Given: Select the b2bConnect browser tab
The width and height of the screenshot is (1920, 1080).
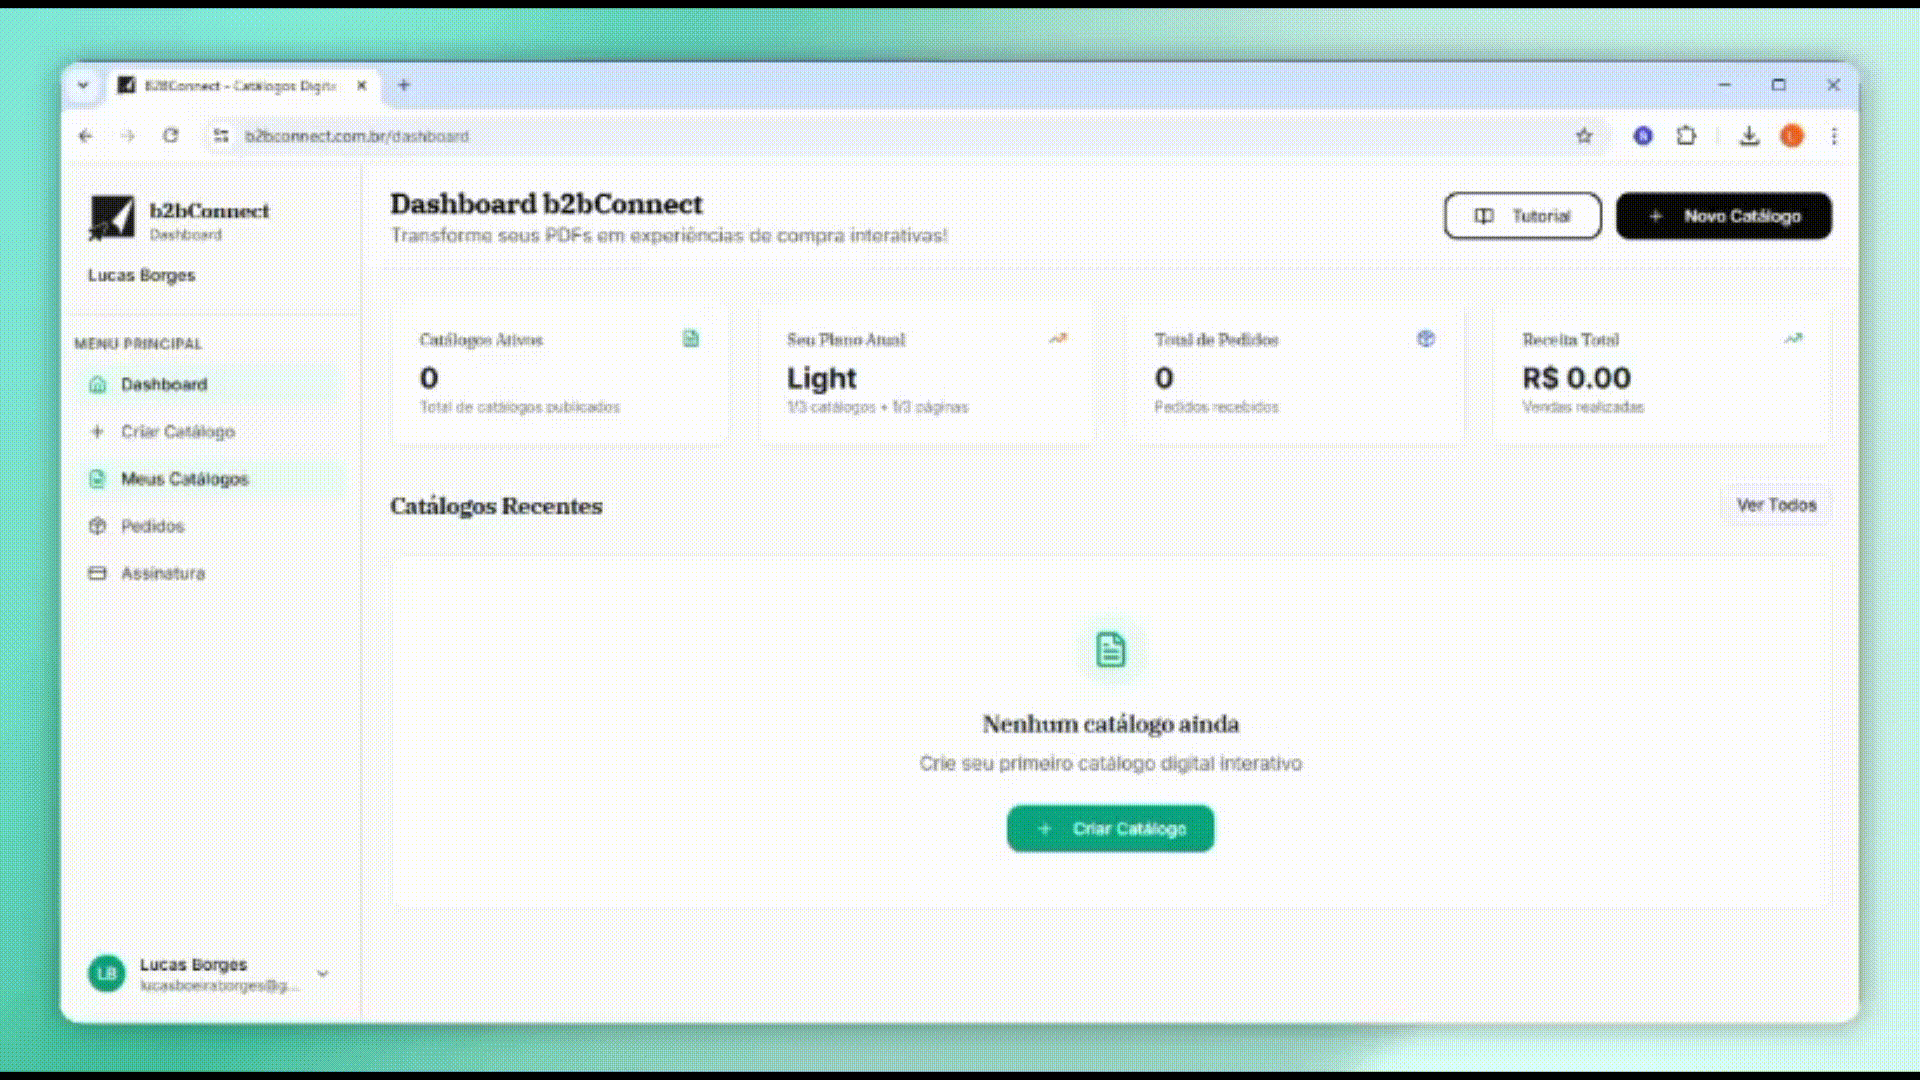Looking at the screenshot, I should coord(243,86).
